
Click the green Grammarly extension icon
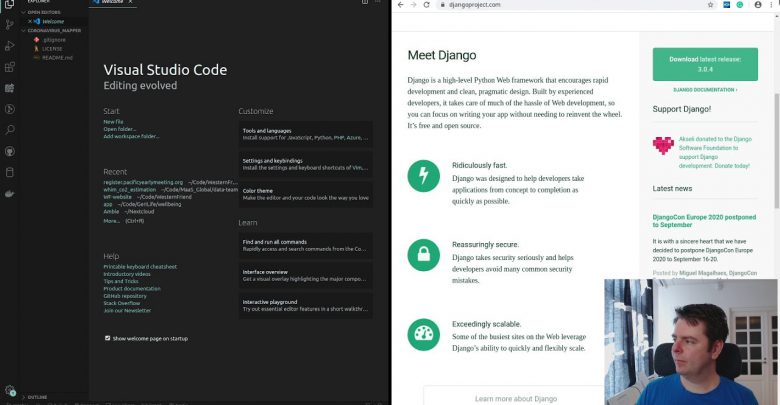click(740, 4)
